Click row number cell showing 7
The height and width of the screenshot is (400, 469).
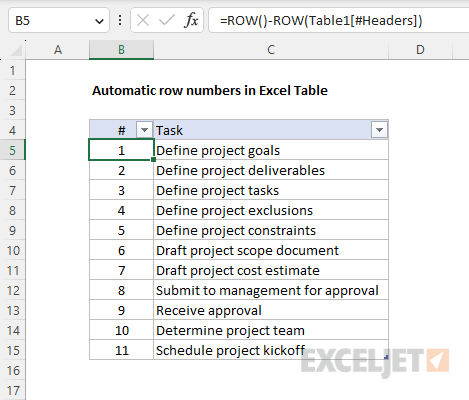pos(121,270)
